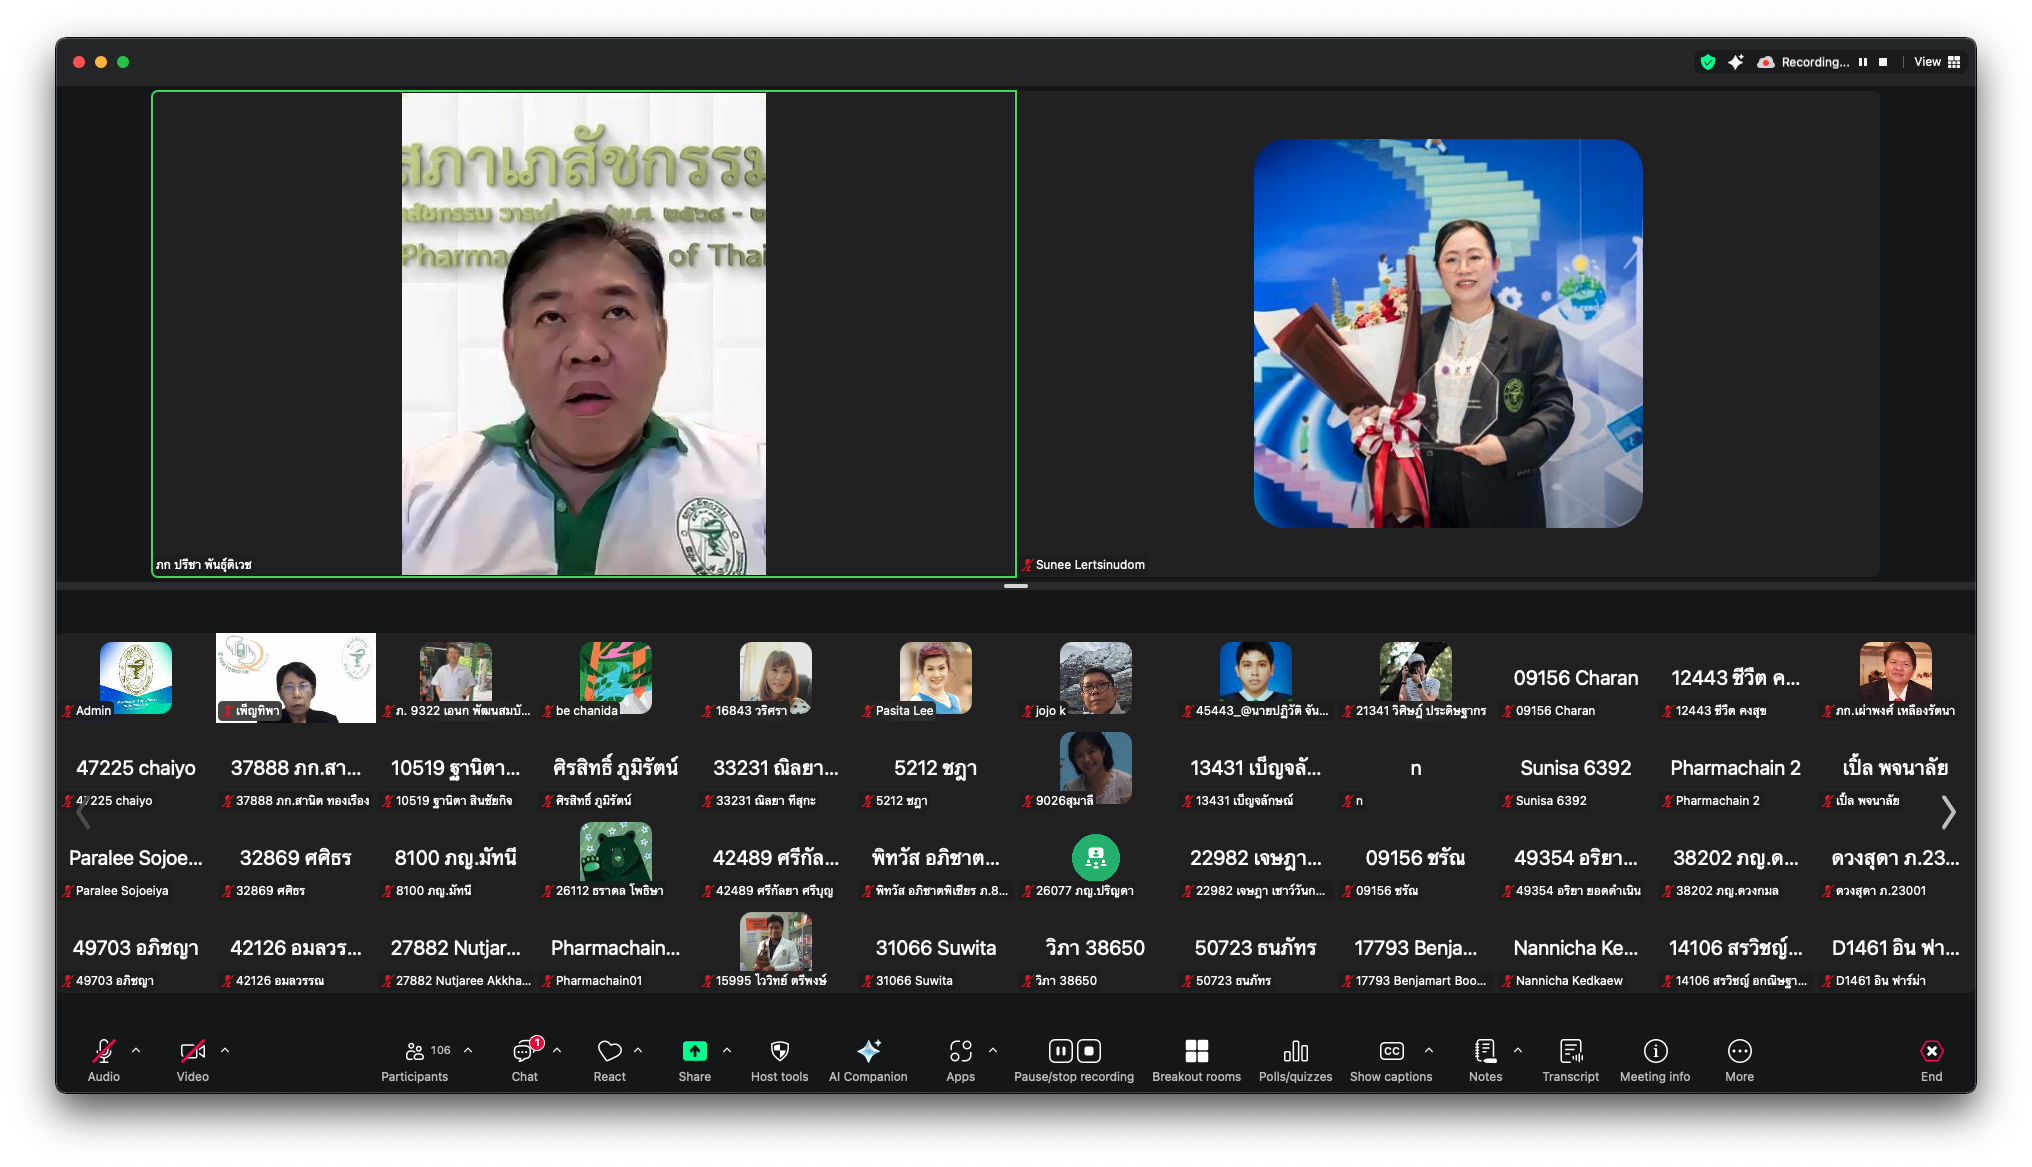The height and width of the screenshot is (1167, 2032).
Task: Open Meeting info icon
Action: tap(1655, 1051)
